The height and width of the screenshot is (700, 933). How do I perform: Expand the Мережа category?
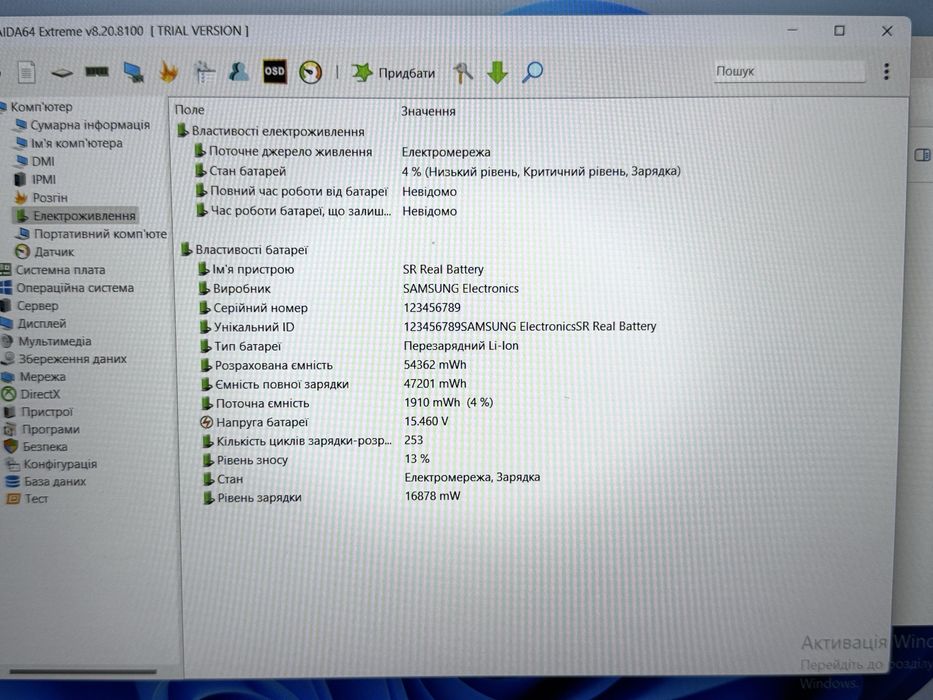pos(34,377)
